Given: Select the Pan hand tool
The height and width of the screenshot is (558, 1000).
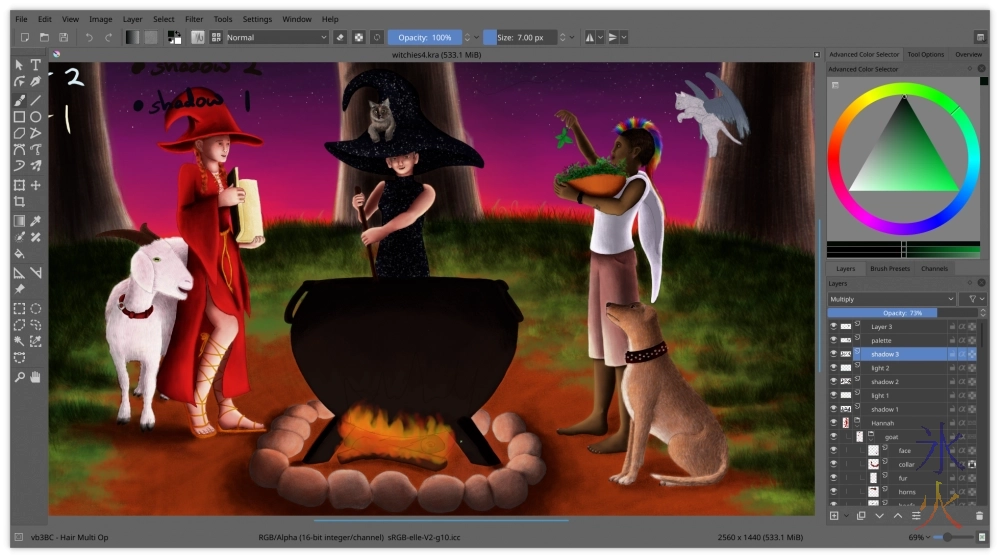Looking at the screenshot, I should coord(36,377).
